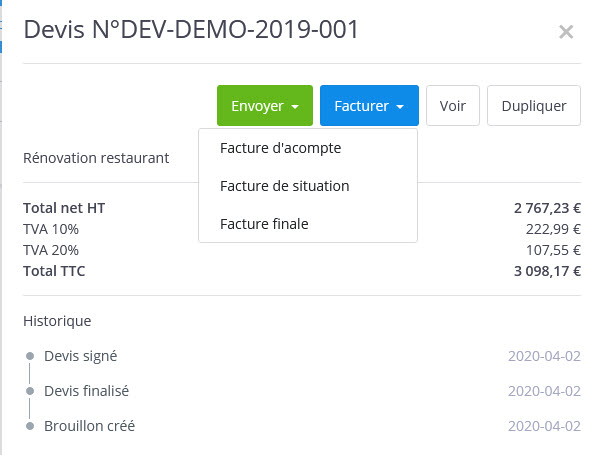Select the Devis signé history entry
This screenshot has width=592, height=455.
pos(80,356)
